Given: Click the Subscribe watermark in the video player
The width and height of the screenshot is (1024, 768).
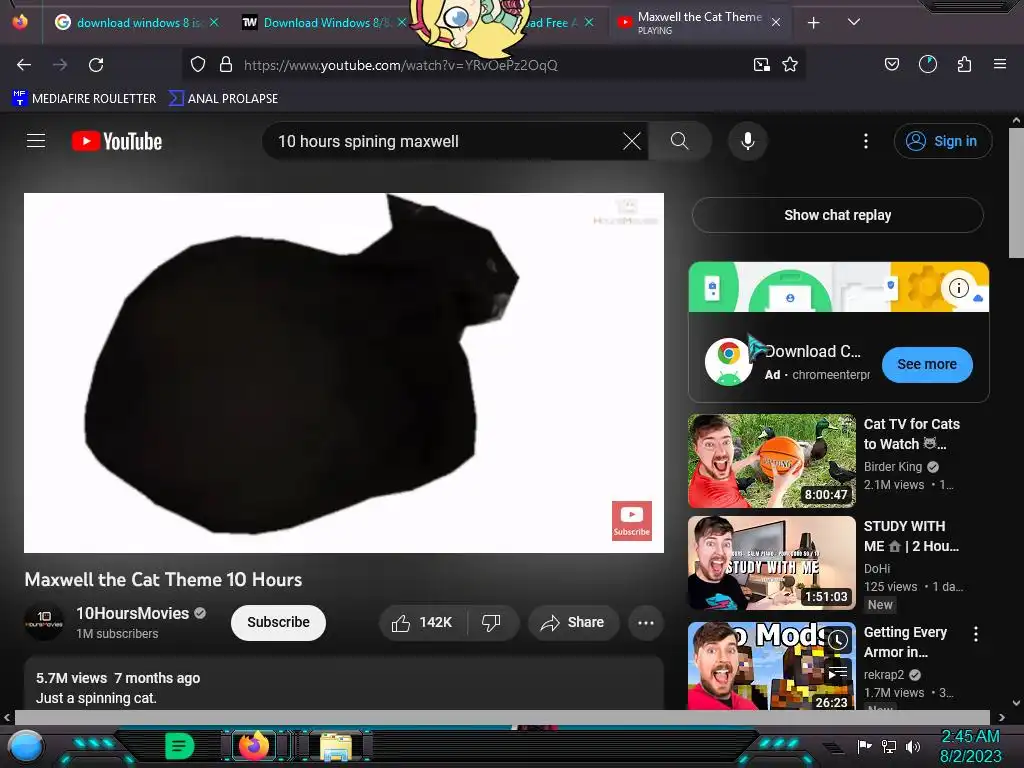Looking at the screenshot, I should (632, 520).
